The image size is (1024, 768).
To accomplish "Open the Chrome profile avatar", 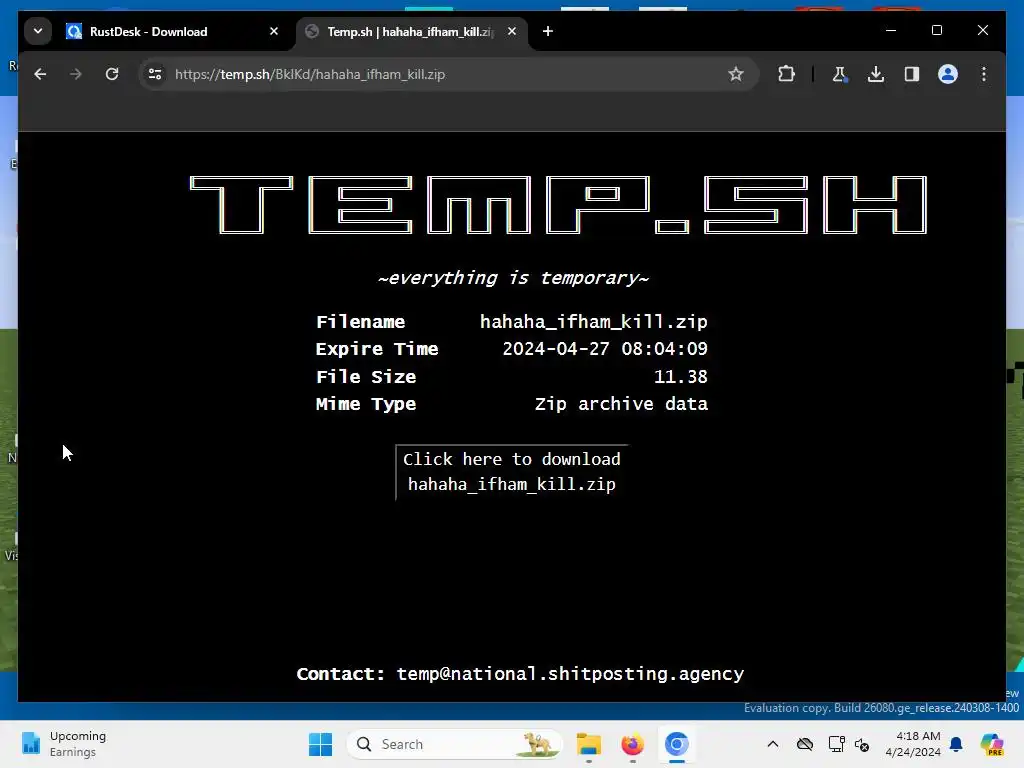I will pos(948,74).
